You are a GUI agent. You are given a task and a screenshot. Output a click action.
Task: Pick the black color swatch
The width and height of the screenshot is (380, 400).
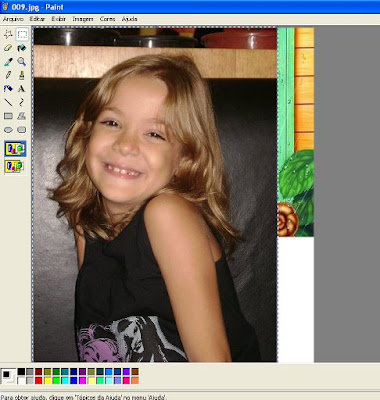pyautogui.click(x=21, y=372)
